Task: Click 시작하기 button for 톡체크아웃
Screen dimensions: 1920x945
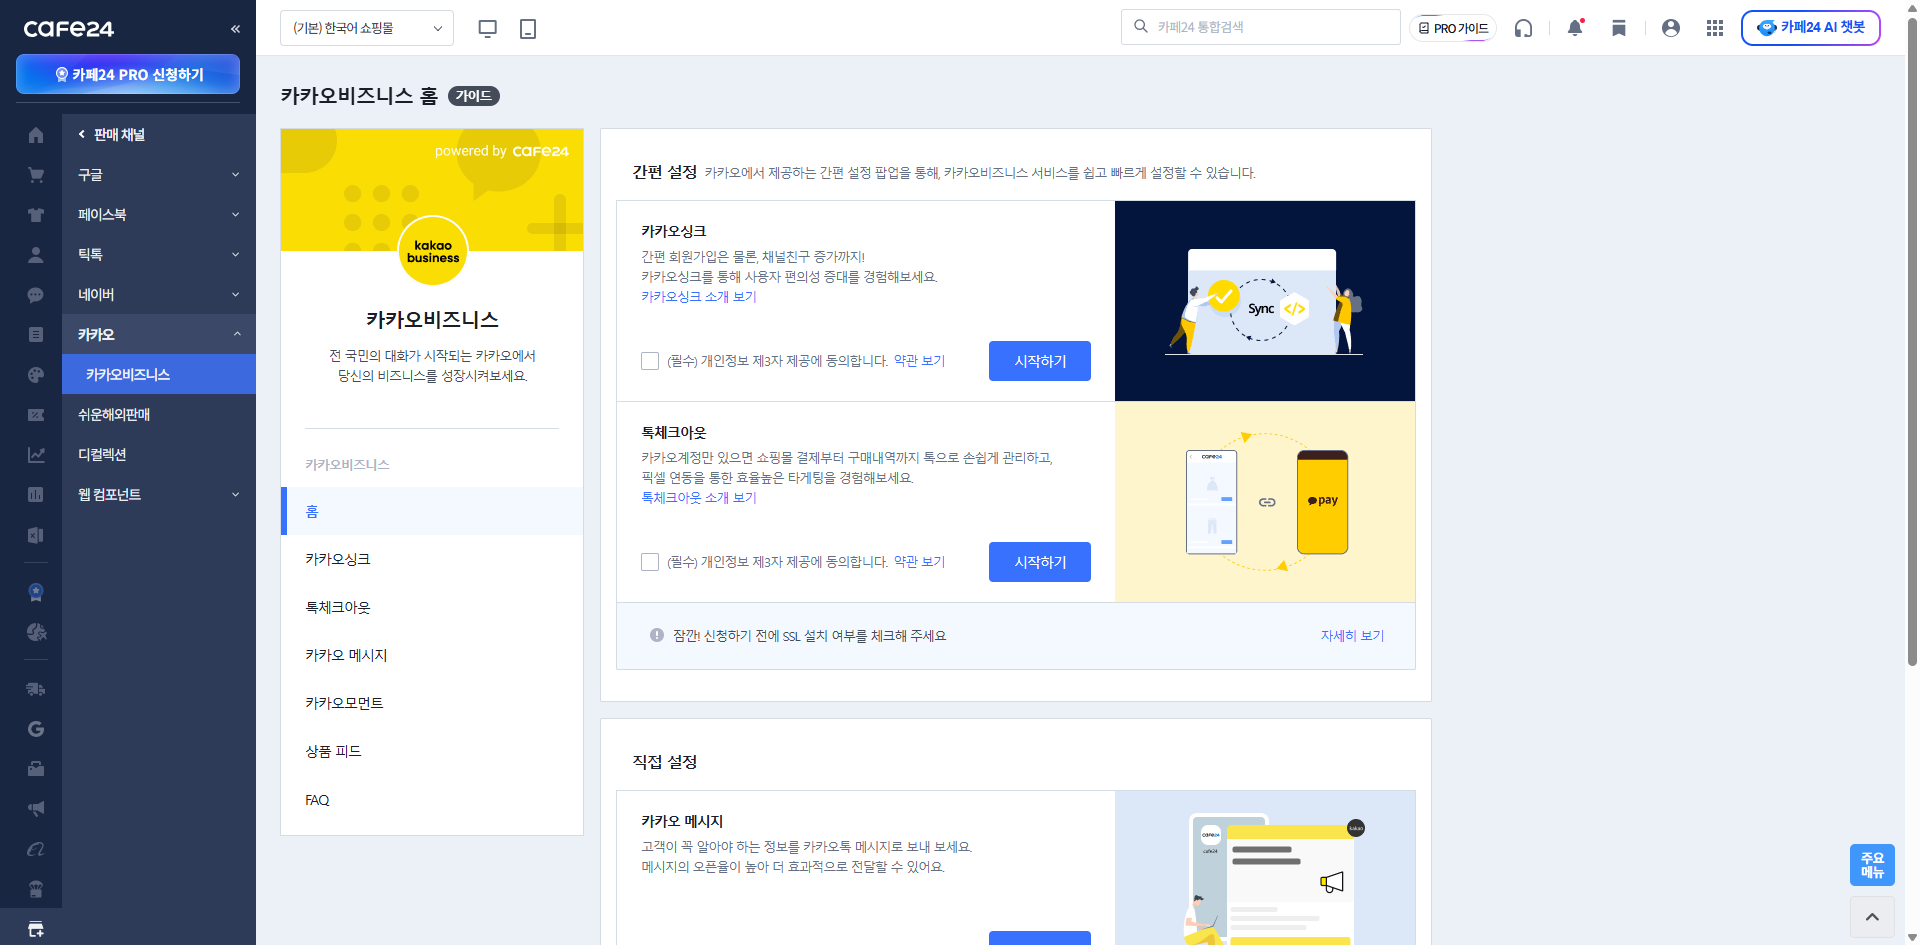Action: pos(1040,562)
